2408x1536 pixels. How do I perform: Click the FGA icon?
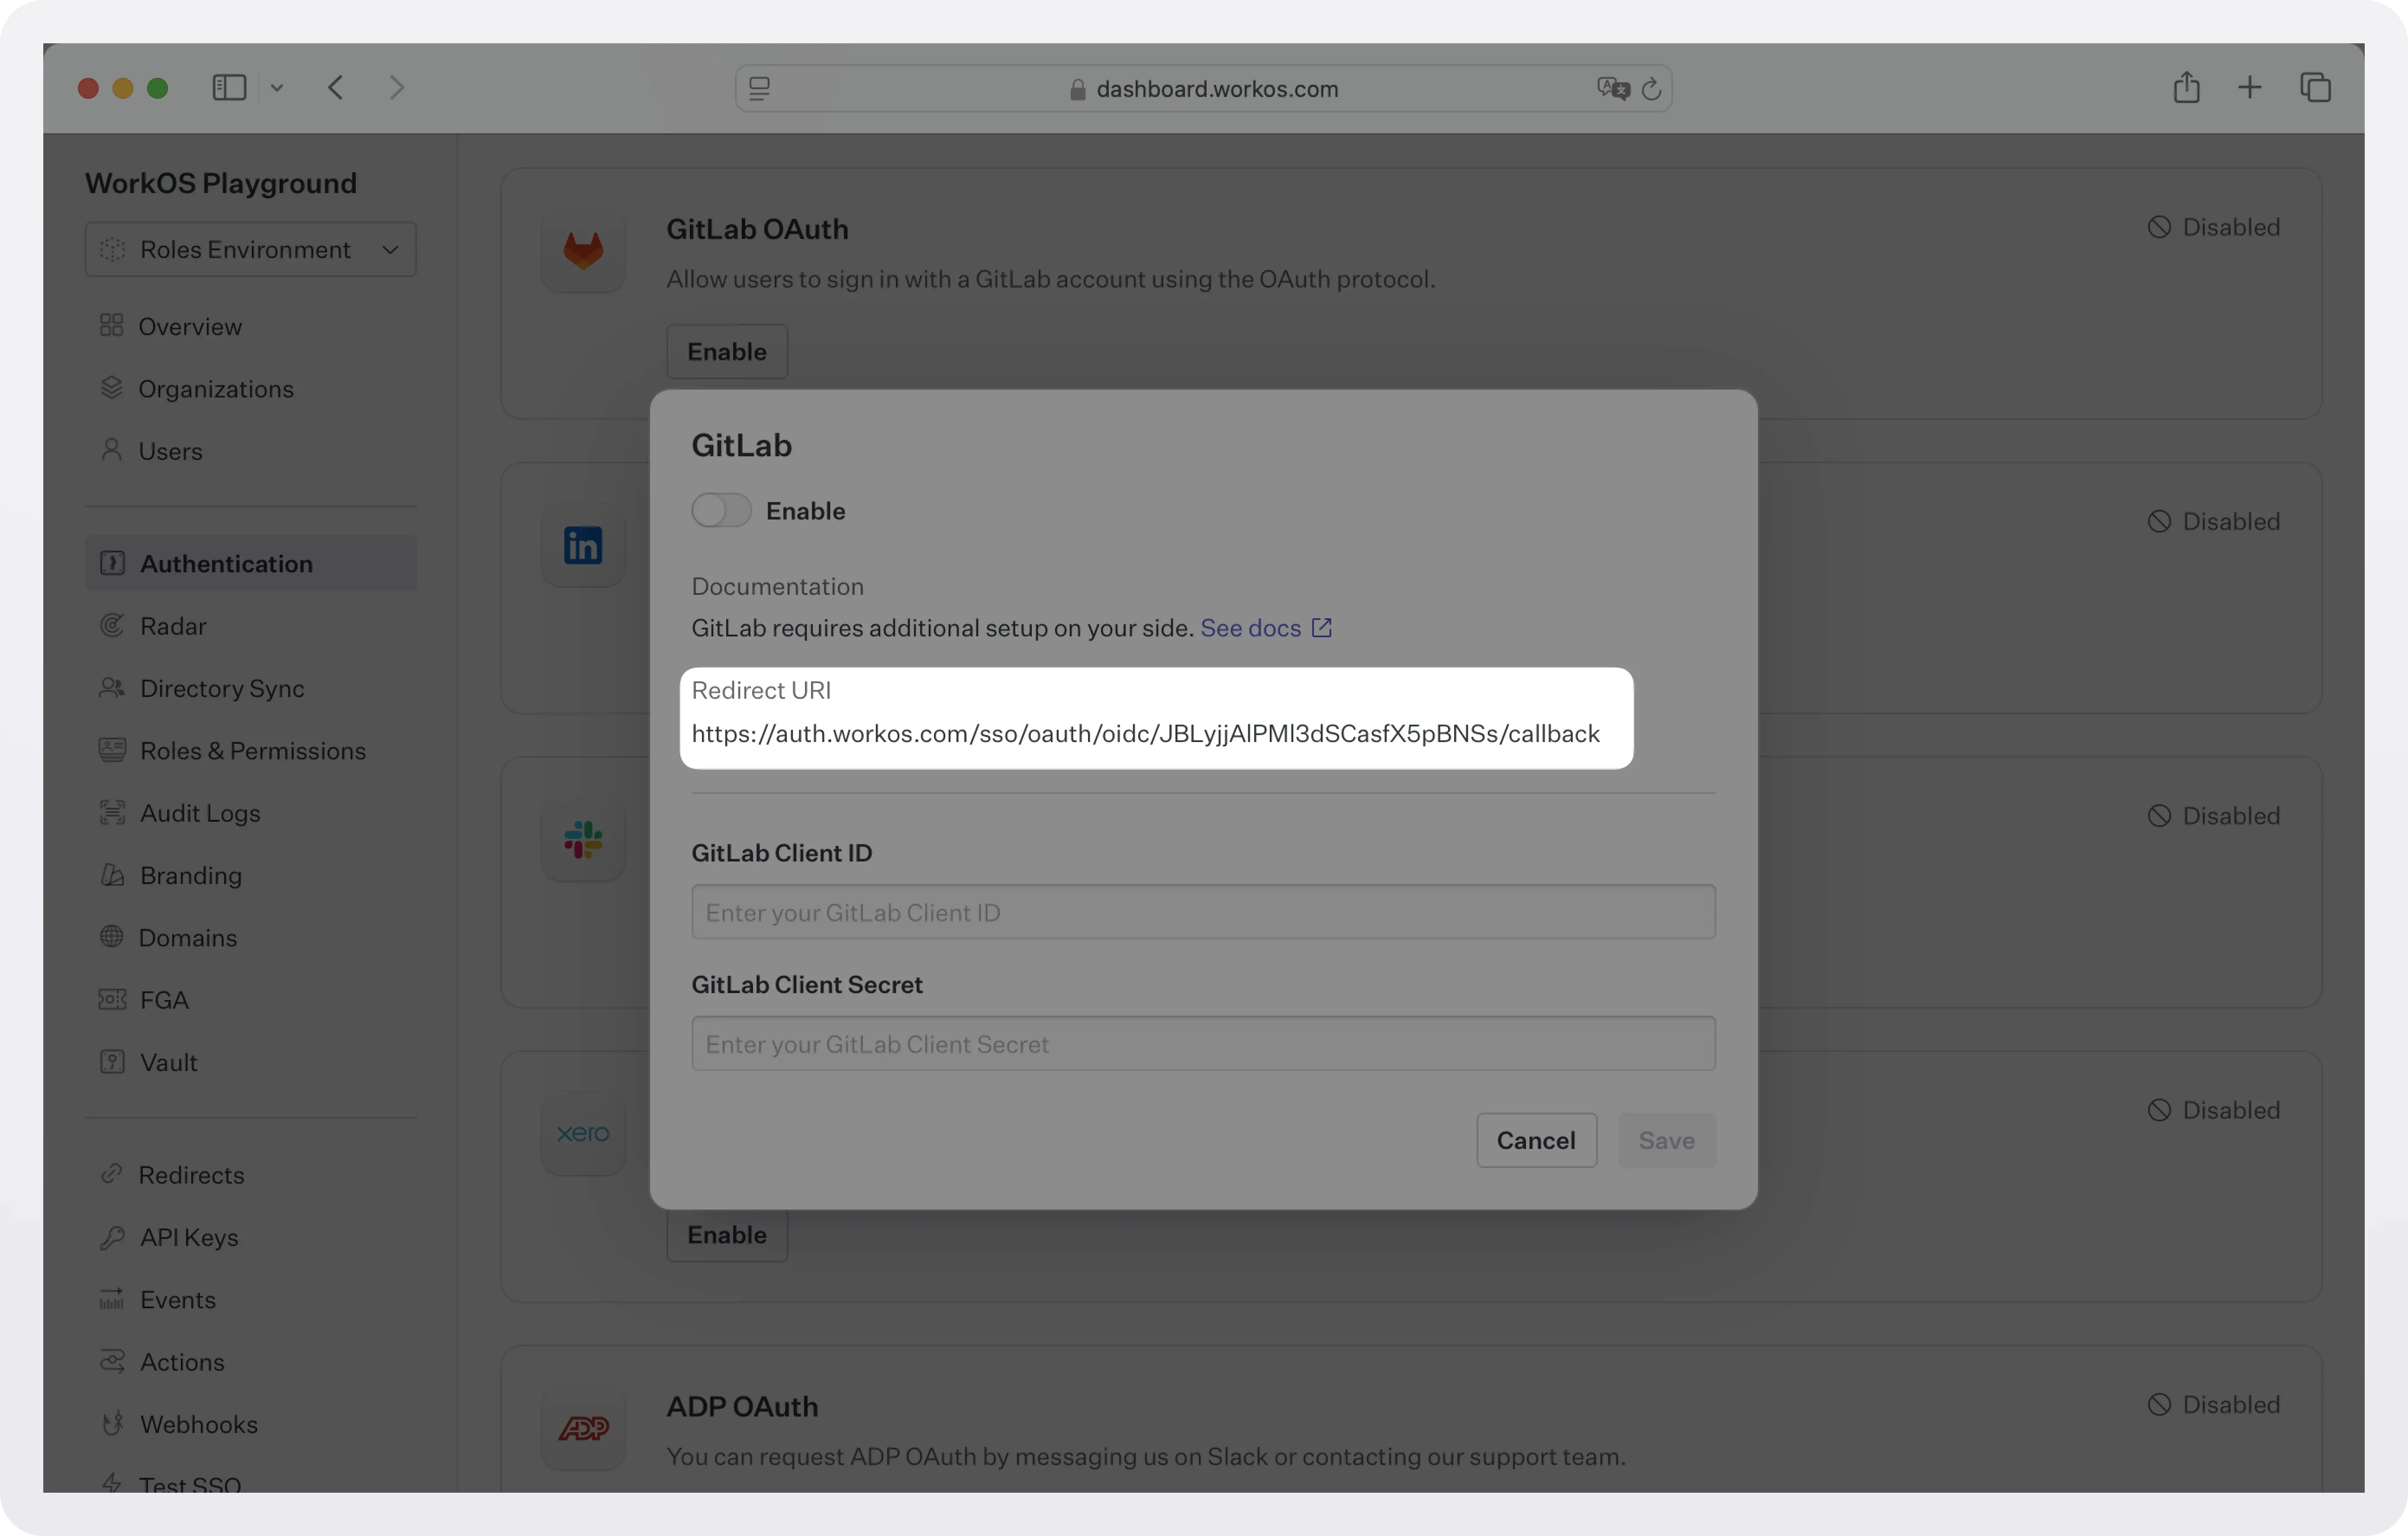112,999
